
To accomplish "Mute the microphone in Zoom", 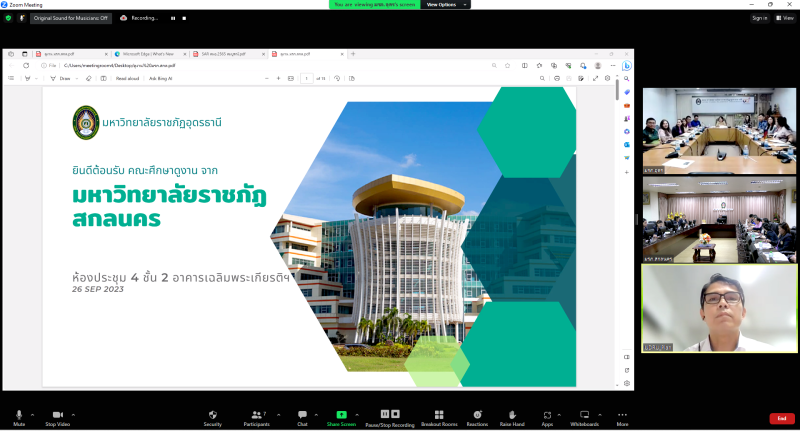I will (x=19, y=415).
